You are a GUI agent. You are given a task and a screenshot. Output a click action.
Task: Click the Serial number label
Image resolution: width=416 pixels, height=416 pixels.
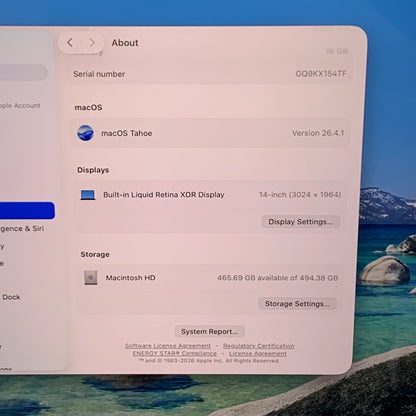click(x=99, y=74)
